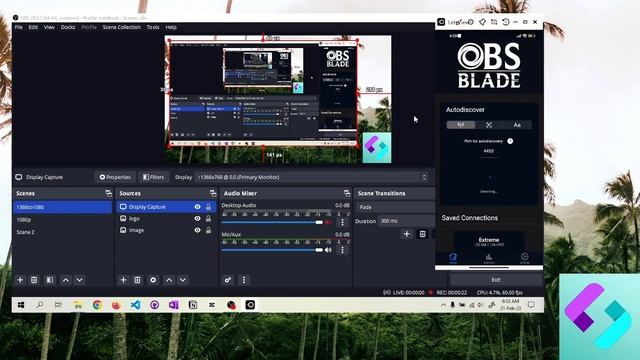The height and width of the screenshot is (360, 640).
Task: Open the Fade transition dropdown
Action: (396, 207)
